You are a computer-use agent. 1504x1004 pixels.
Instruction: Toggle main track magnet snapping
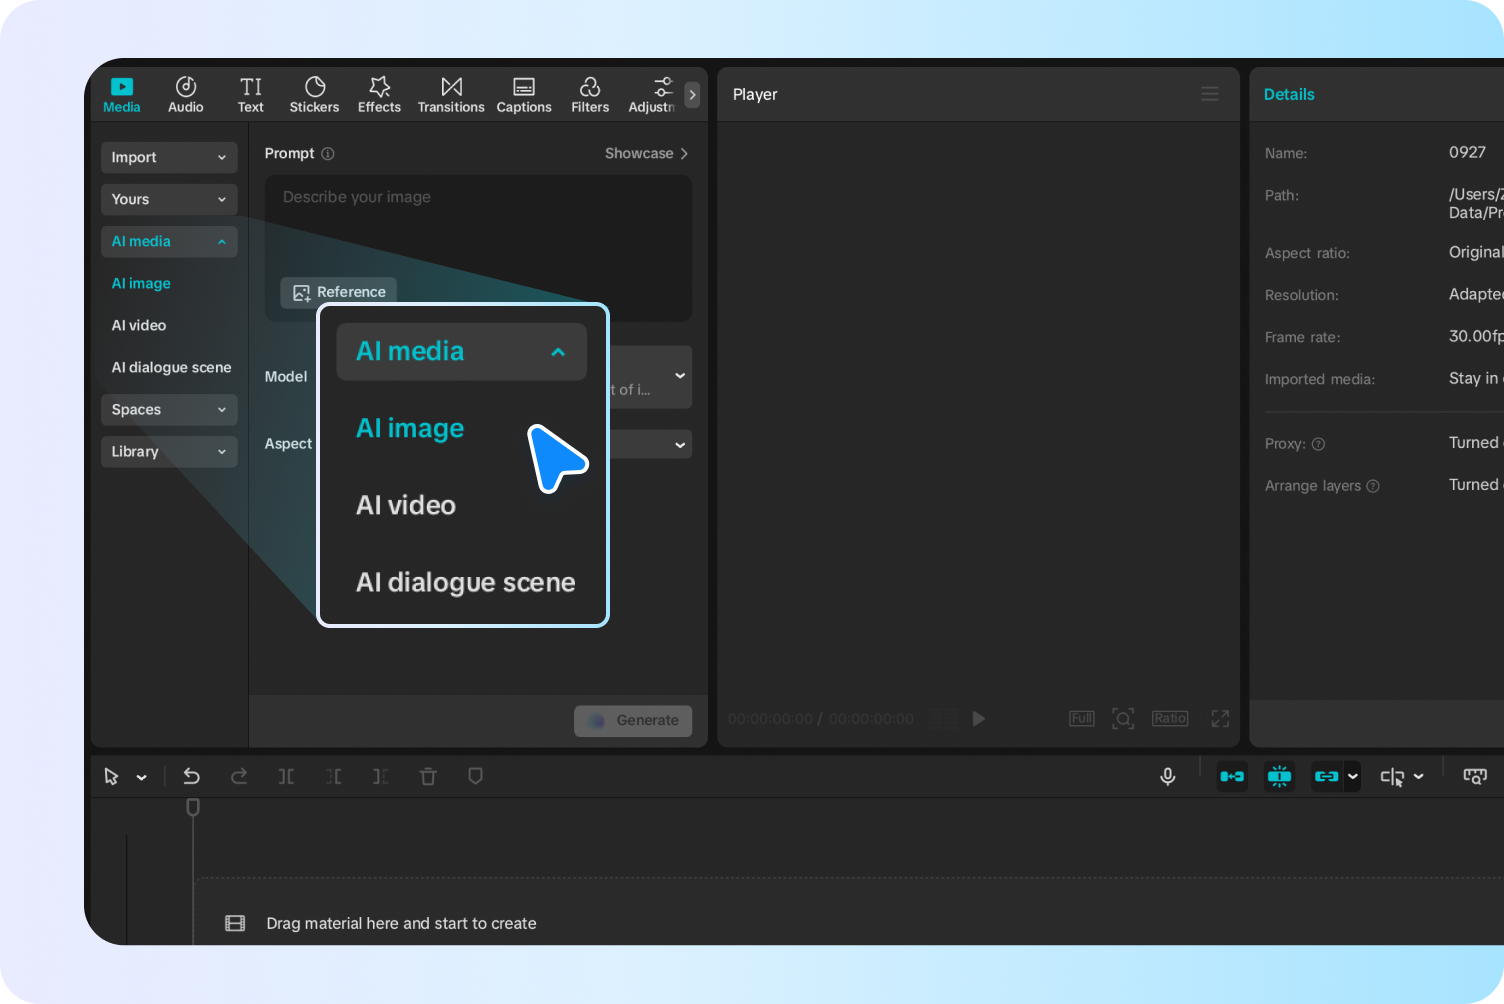pos(1232,776)
